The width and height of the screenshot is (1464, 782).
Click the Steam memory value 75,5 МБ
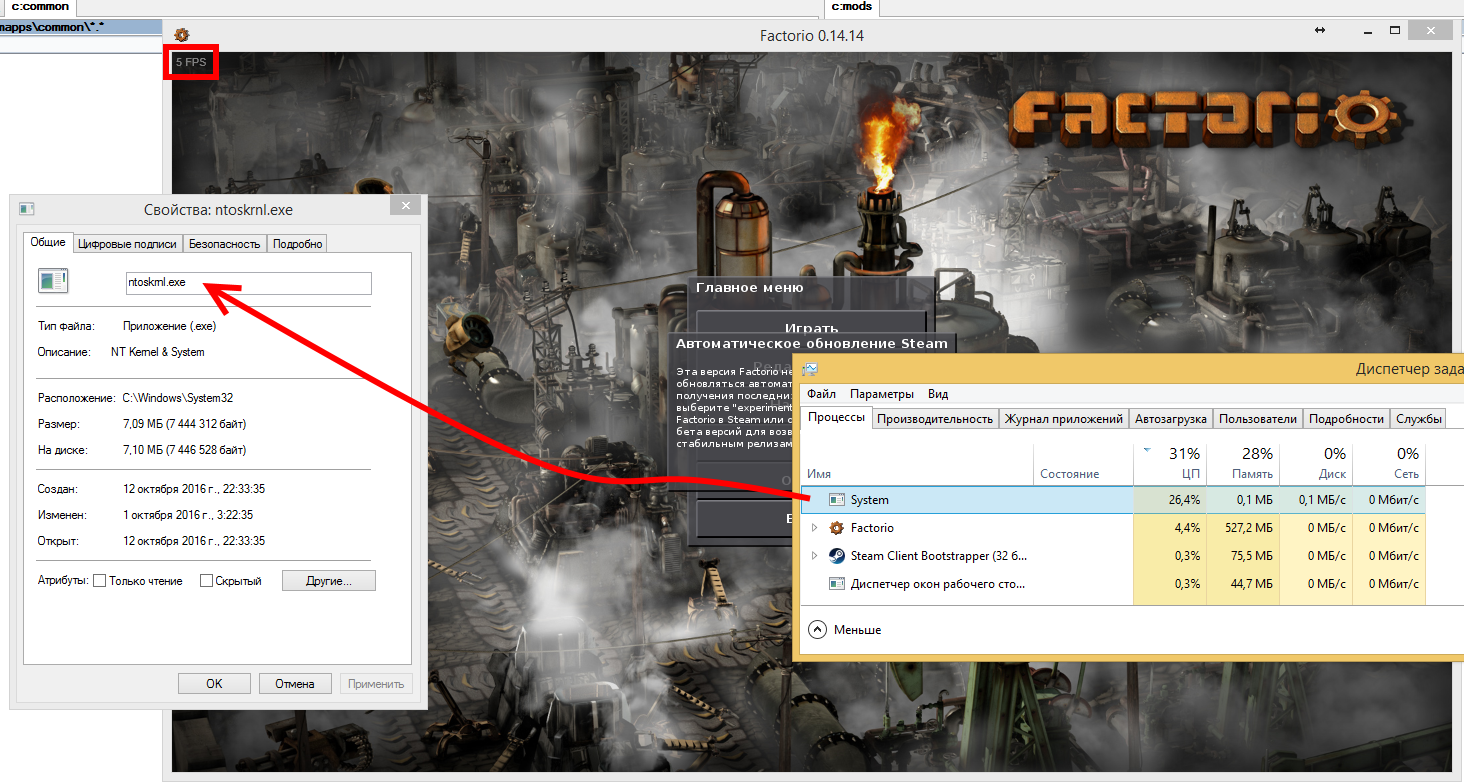[x=1250, y=556]
